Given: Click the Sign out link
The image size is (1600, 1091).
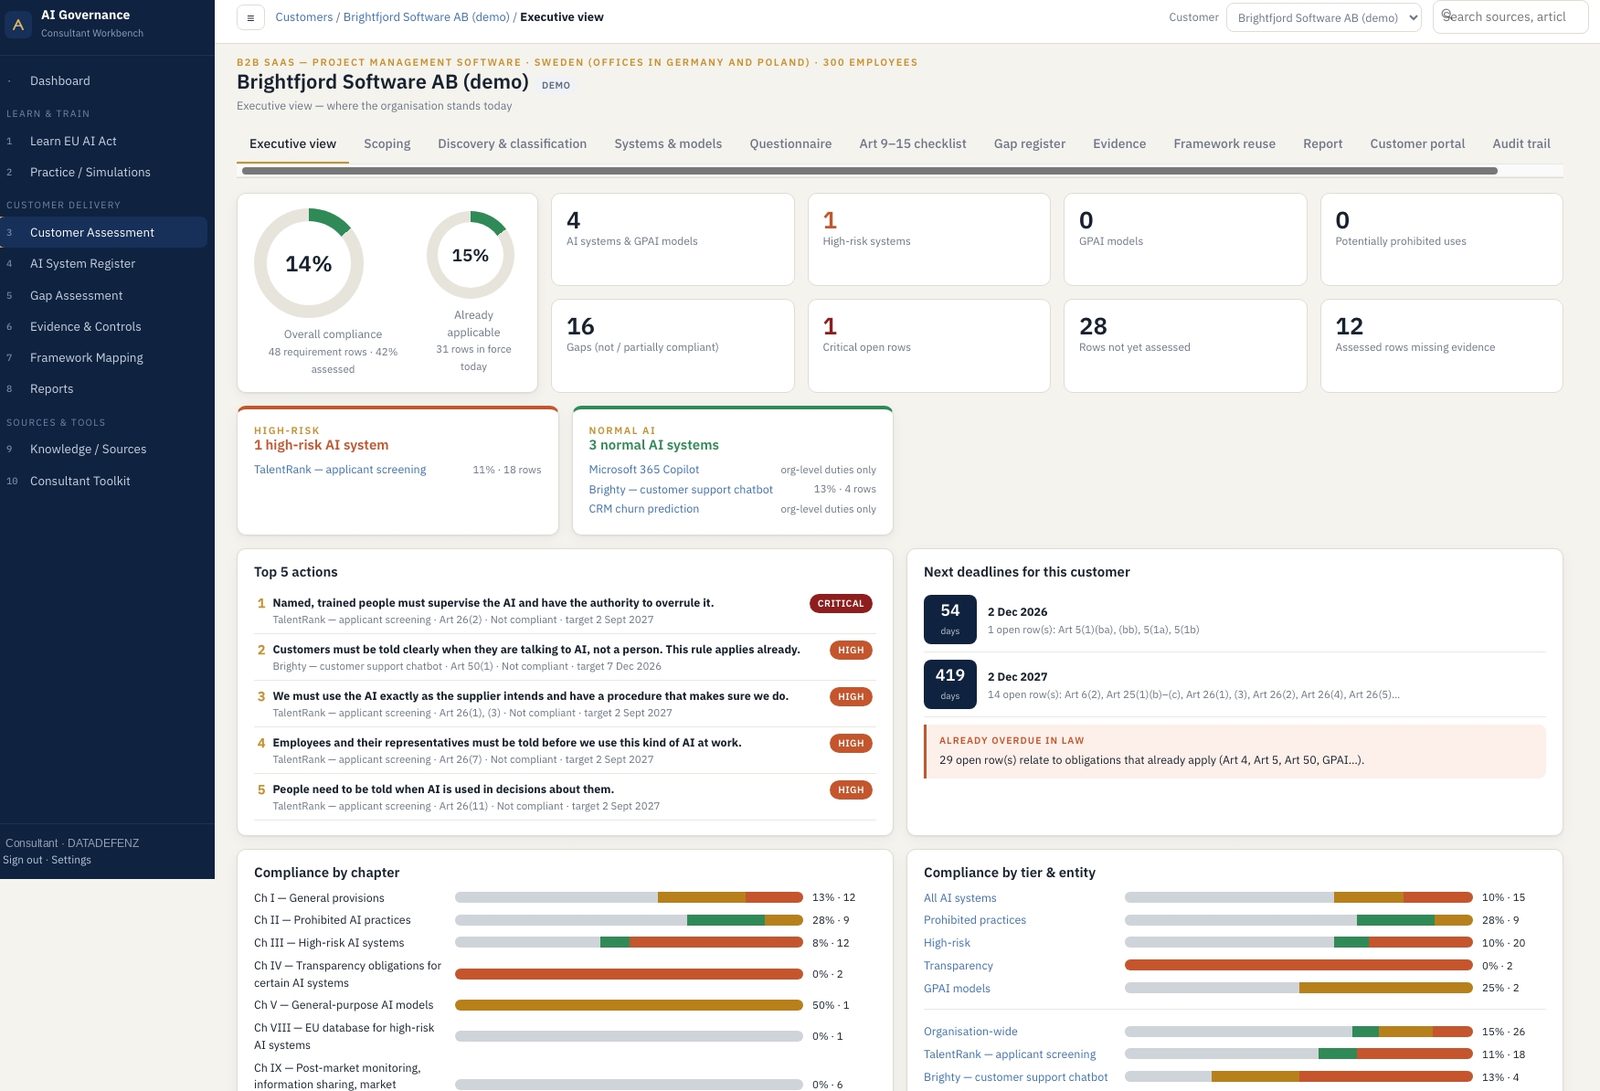Looking at the screenshot, I should [x=23, y=860].
